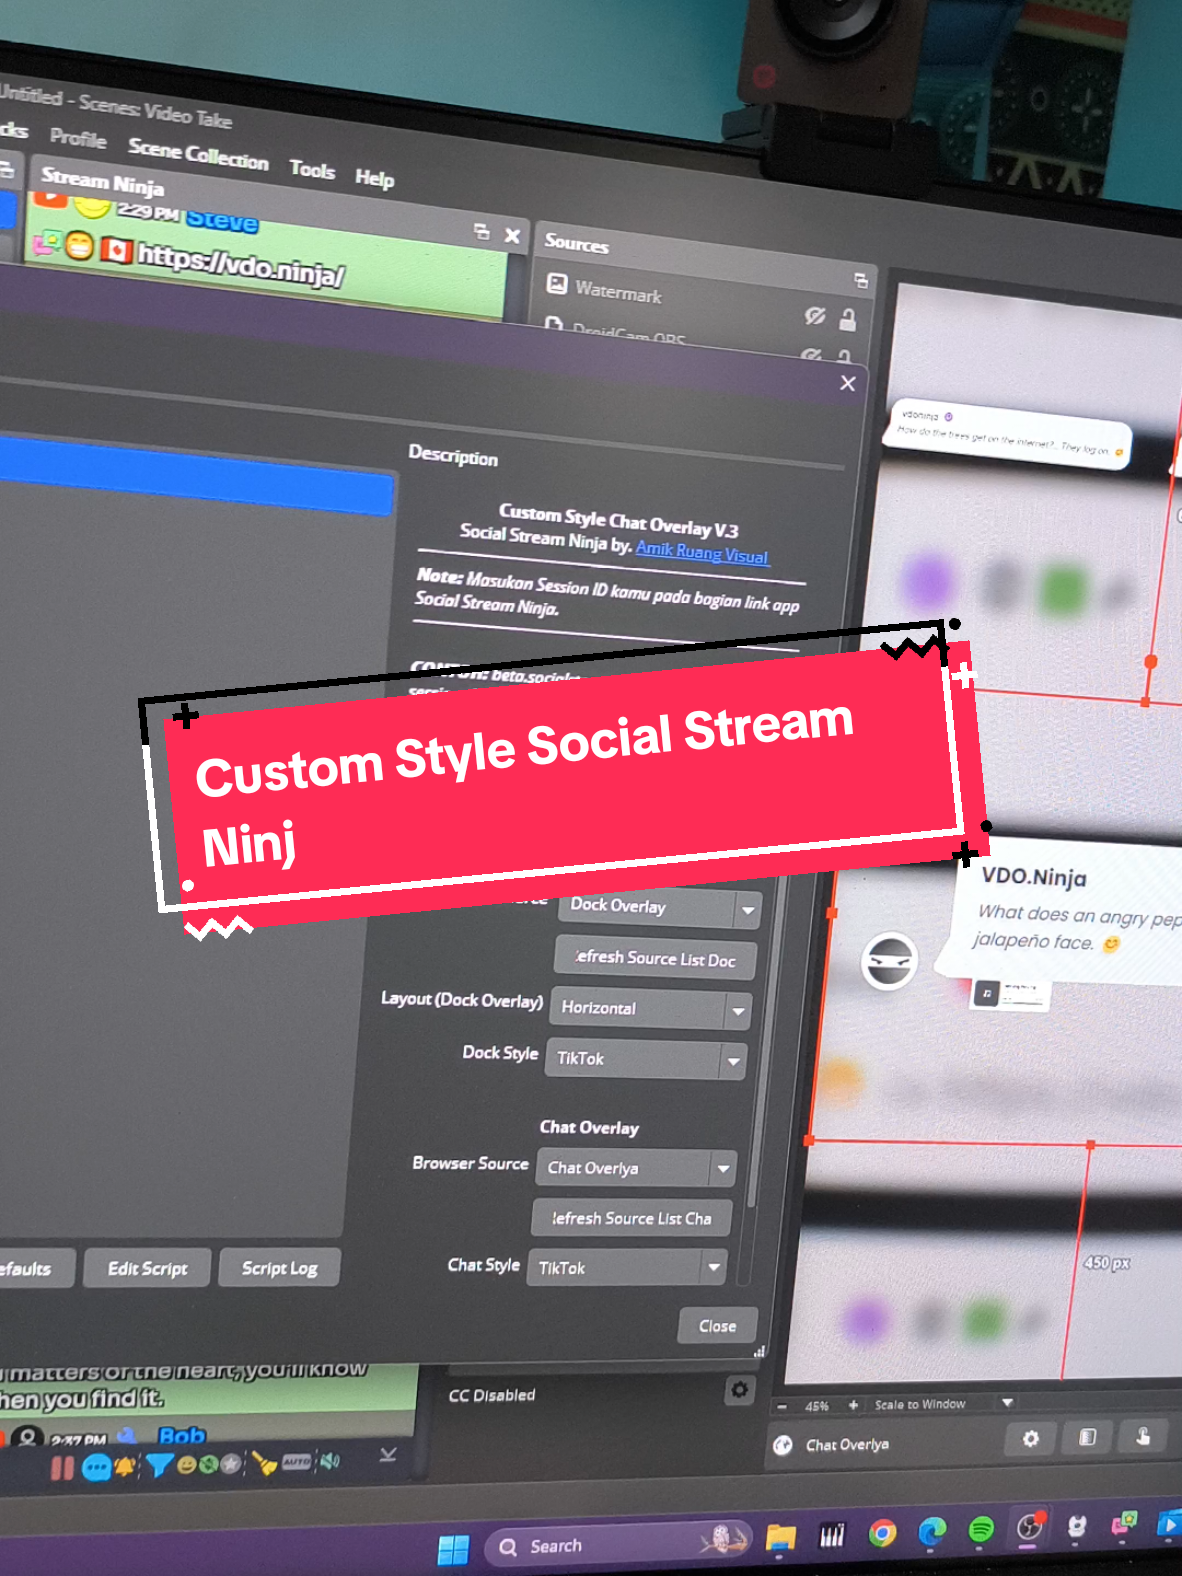The height and width of the screenshot is (1576, 1182).
Task: Click the green circular refresh icon
Action: click(208, 1464)
